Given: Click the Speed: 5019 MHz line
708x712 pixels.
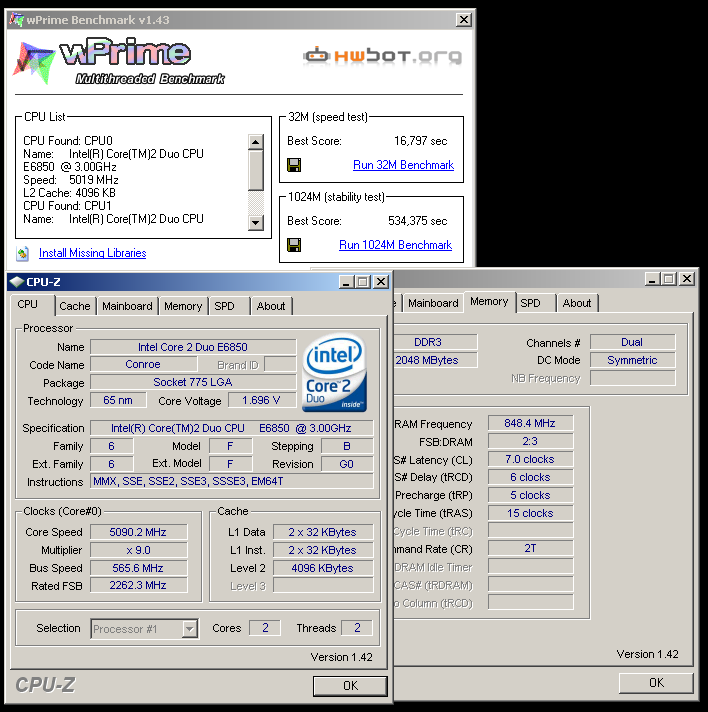Looking at the screenshot, I should point(71,180).
